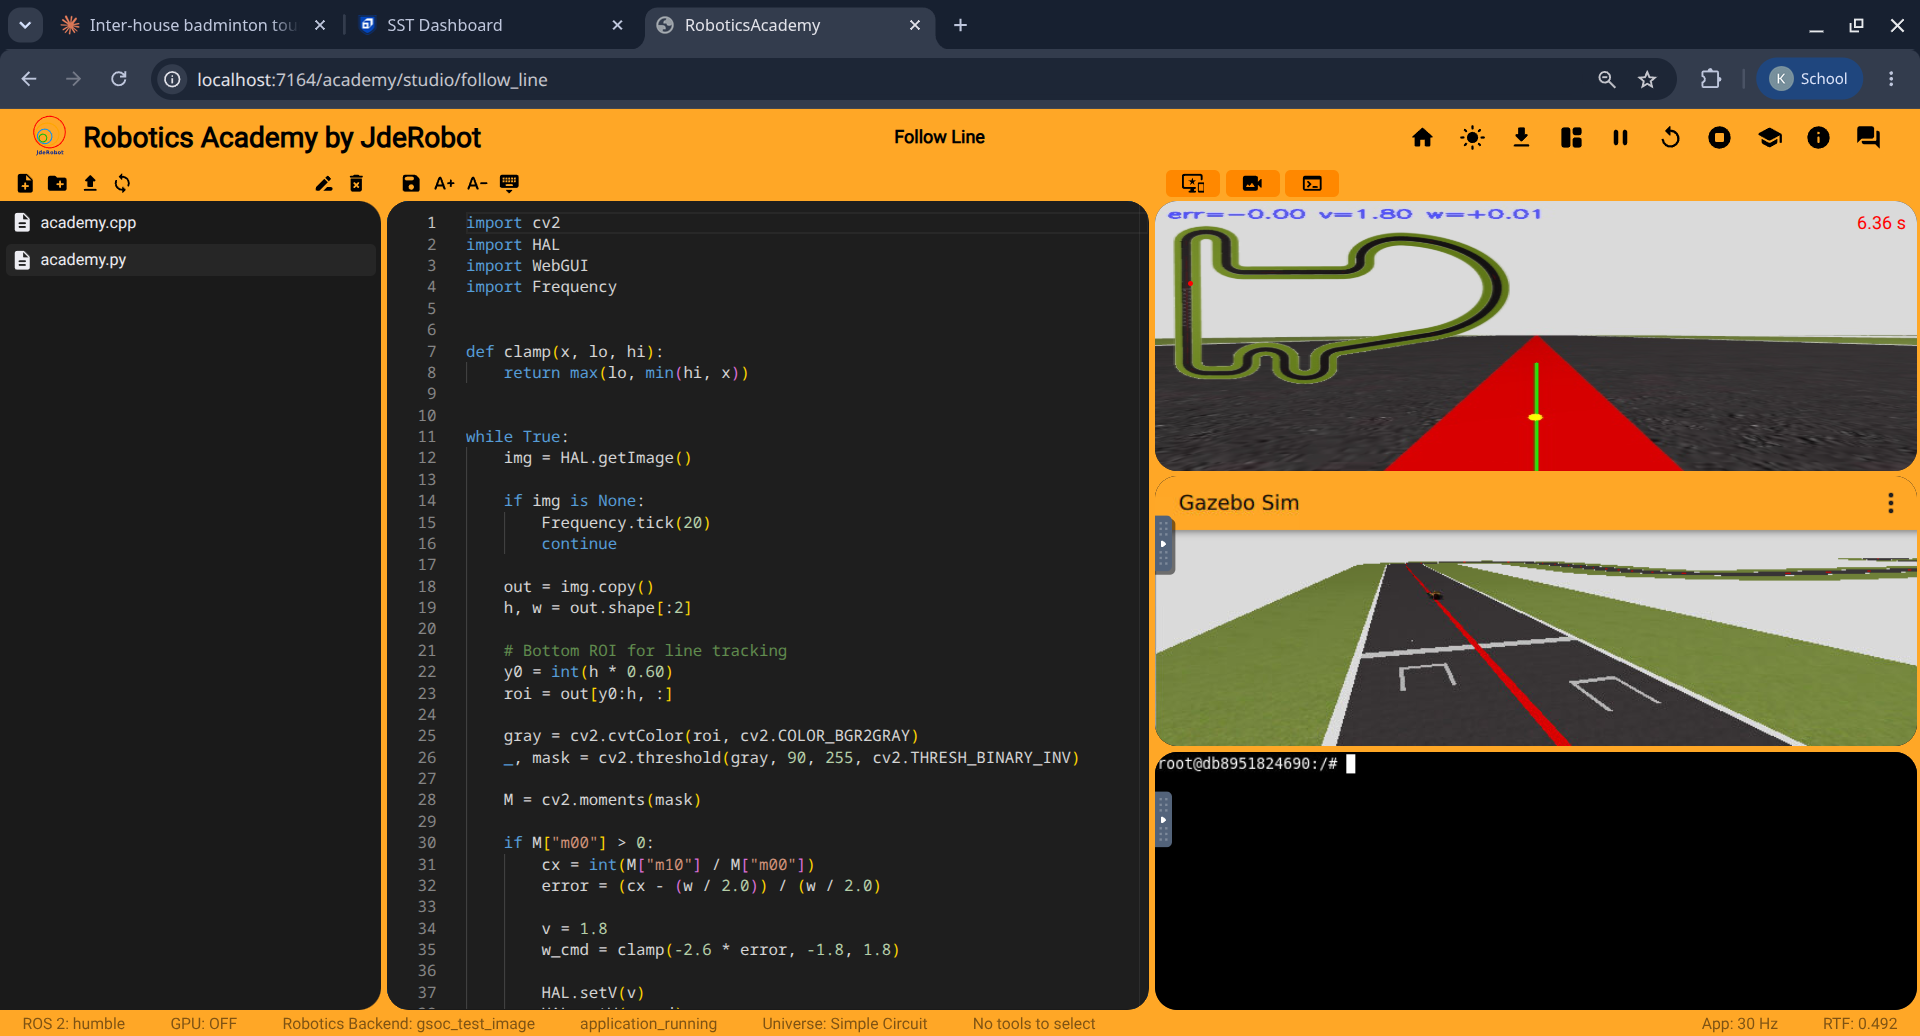Reset the simulation
This screenshot has height=1036, width=1920.
point(1670,138)
